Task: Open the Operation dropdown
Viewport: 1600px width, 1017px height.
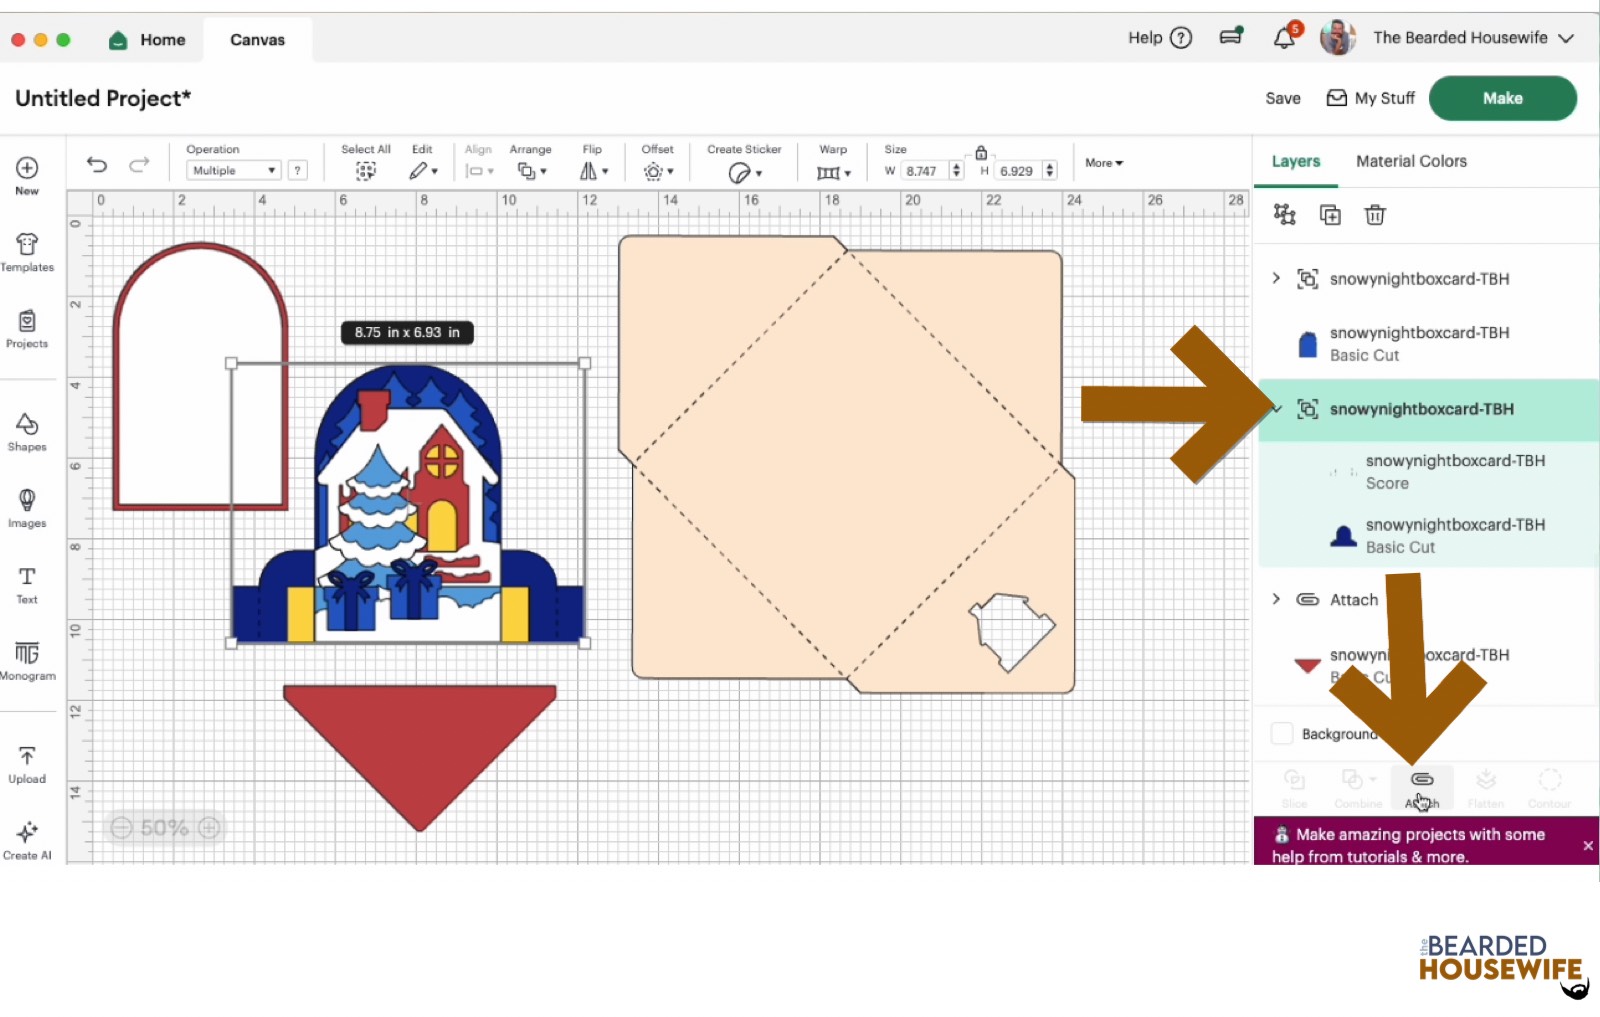Action: [x=233, y=171]
